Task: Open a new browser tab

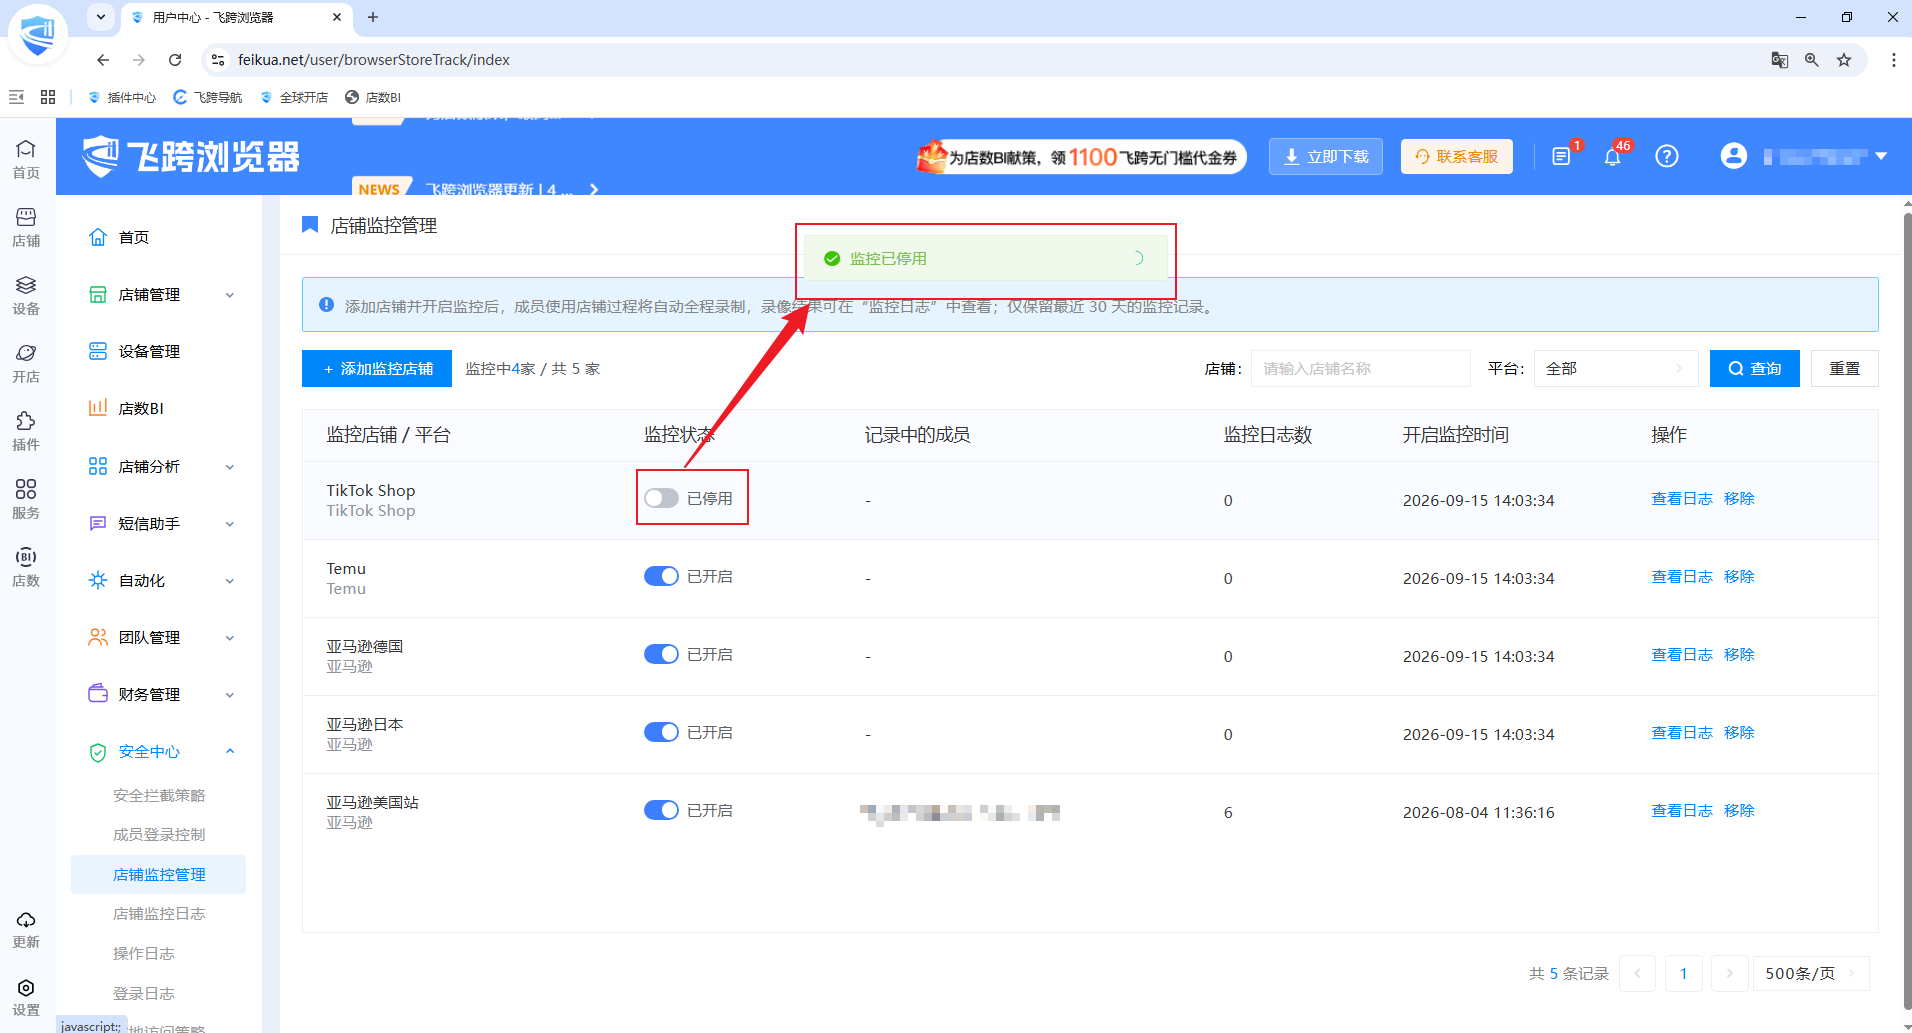Action: (373, 17)
